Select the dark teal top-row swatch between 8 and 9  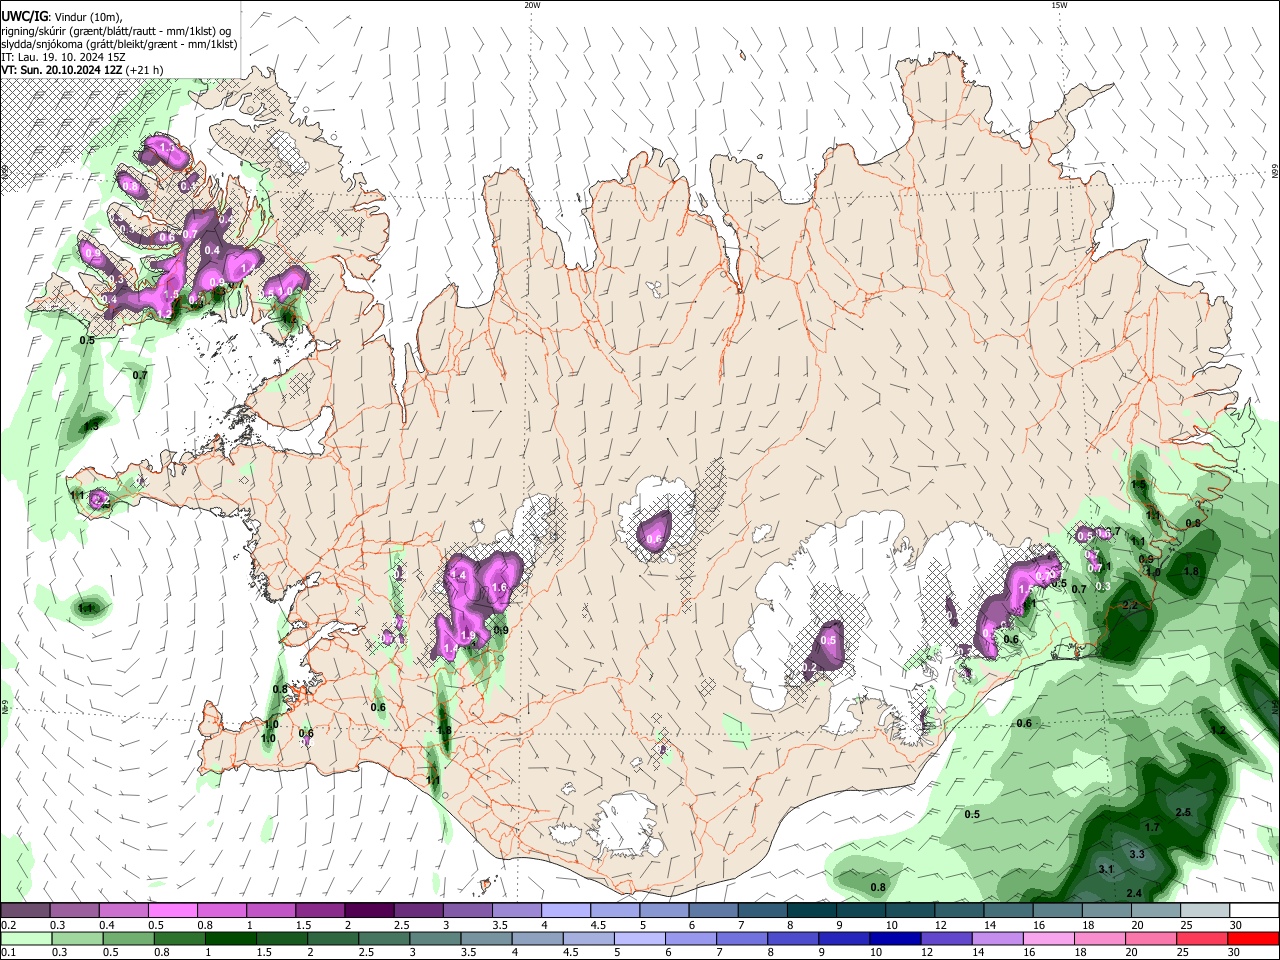[x=811, y=911]
